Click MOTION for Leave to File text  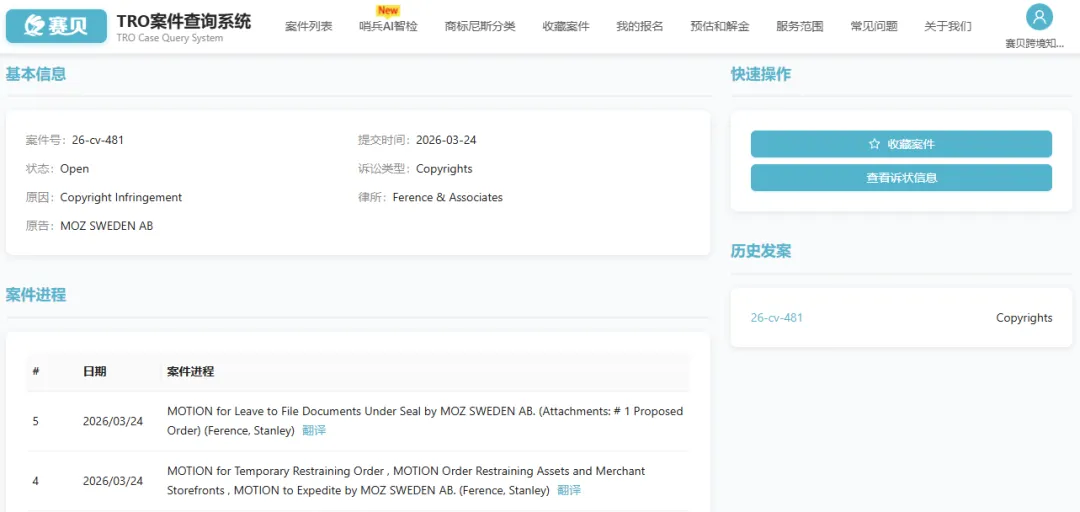(x=425, y=420)
